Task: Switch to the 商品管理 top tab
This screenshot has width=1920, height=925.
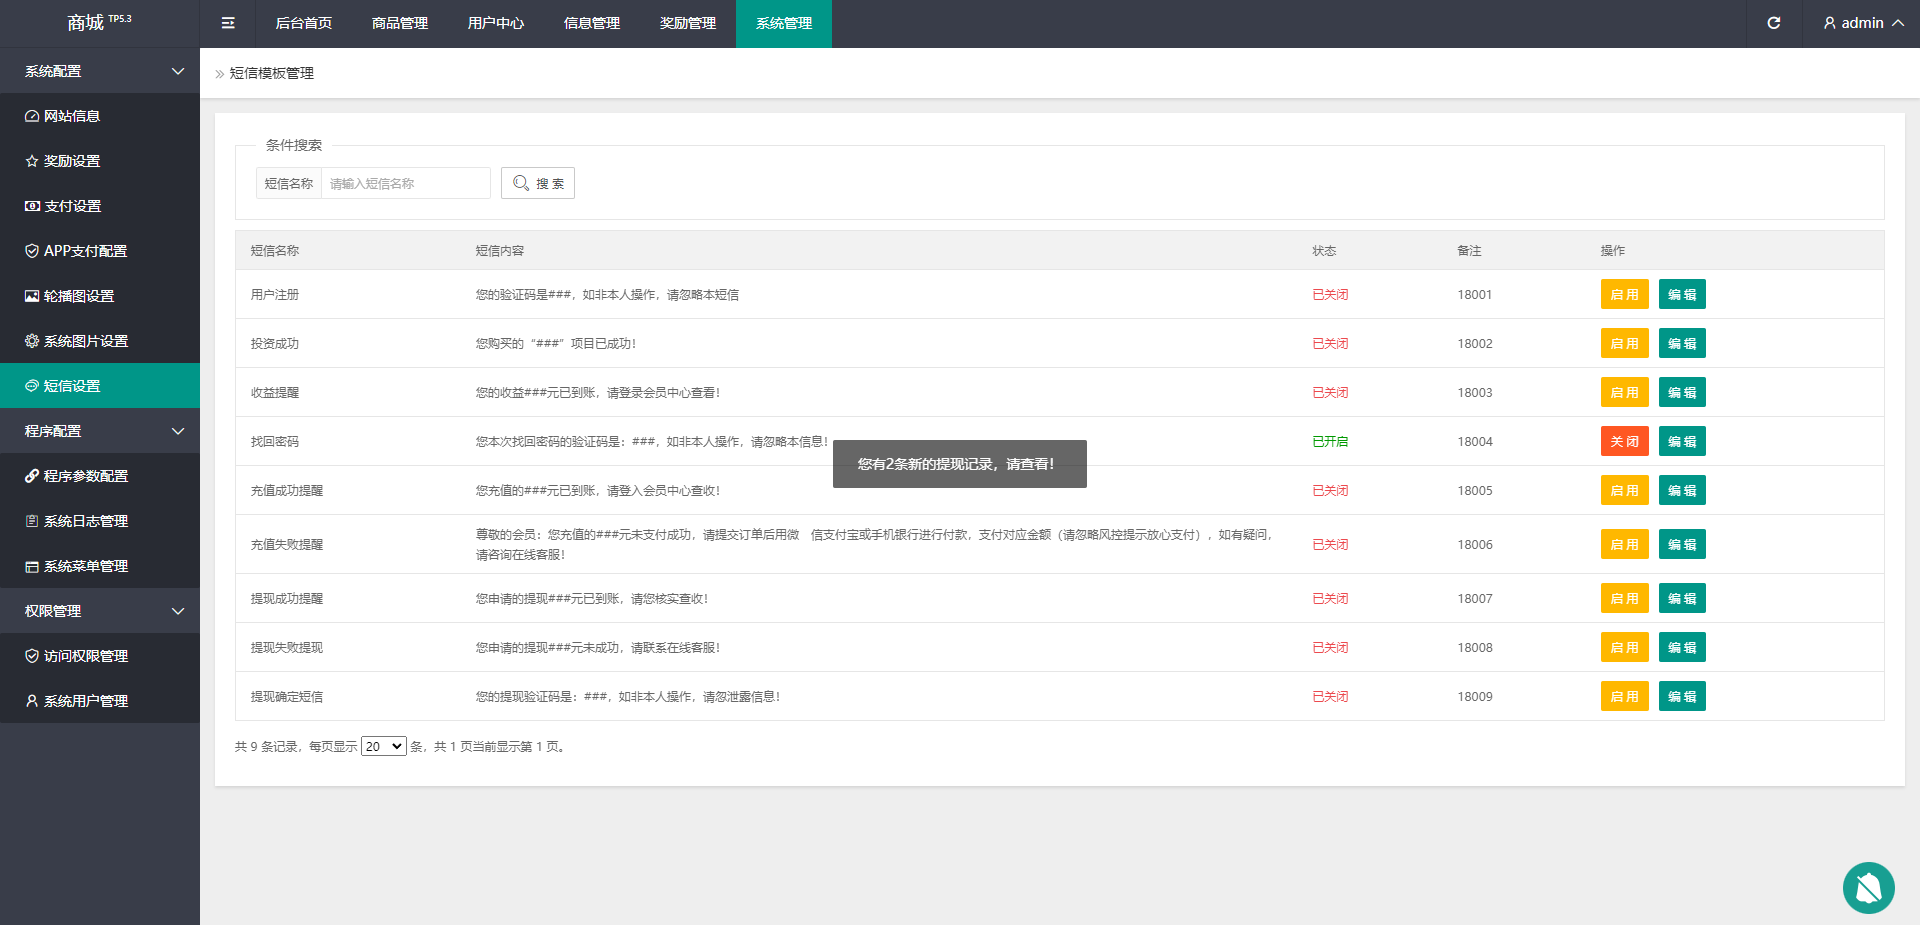Action: click(x=400, y=23)
